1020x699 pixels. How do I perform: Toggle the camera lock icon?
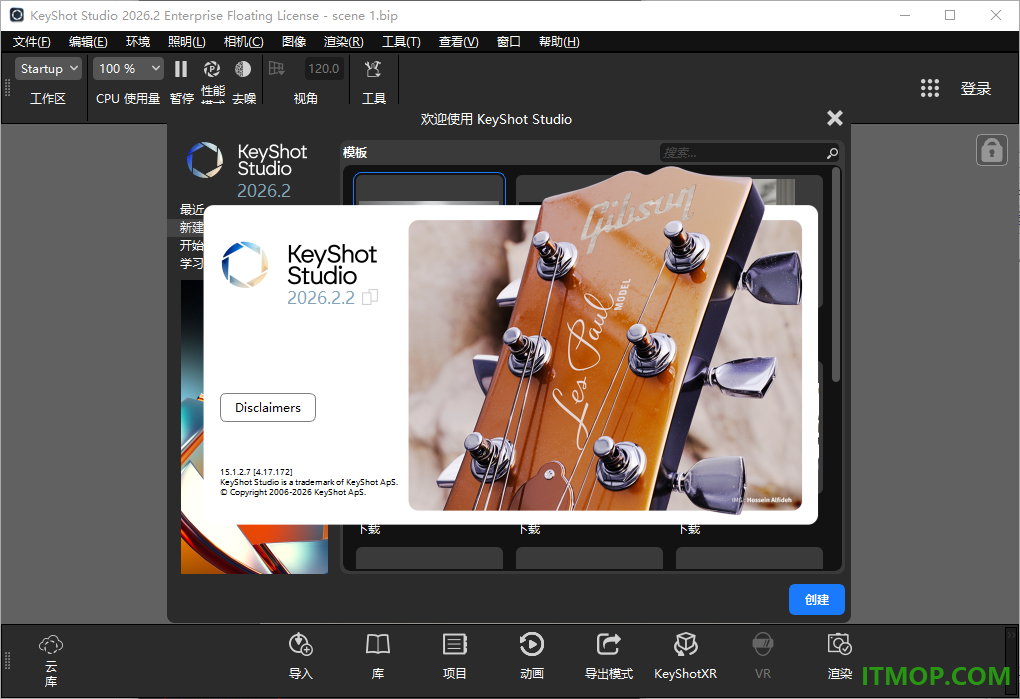point(991,150)
